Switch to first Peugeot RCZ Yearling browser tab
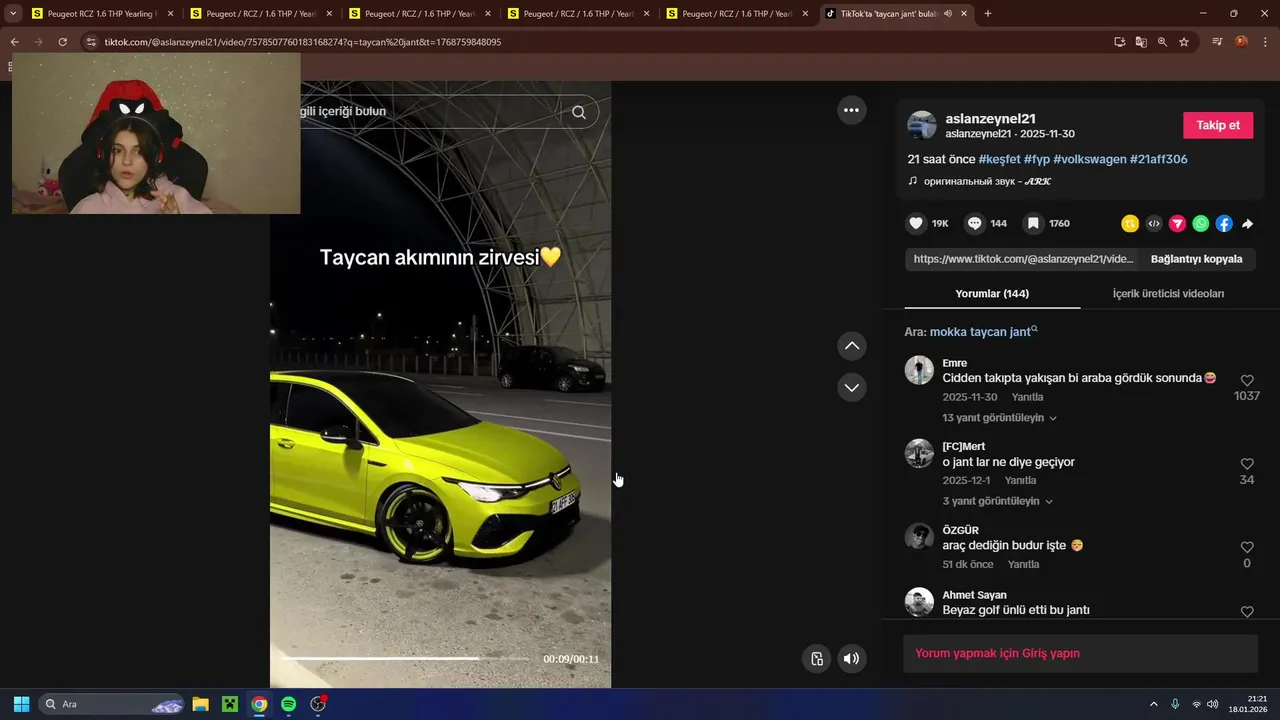Screen dimensions: 1280x720 pyautogui.click(x=103, y=14)
